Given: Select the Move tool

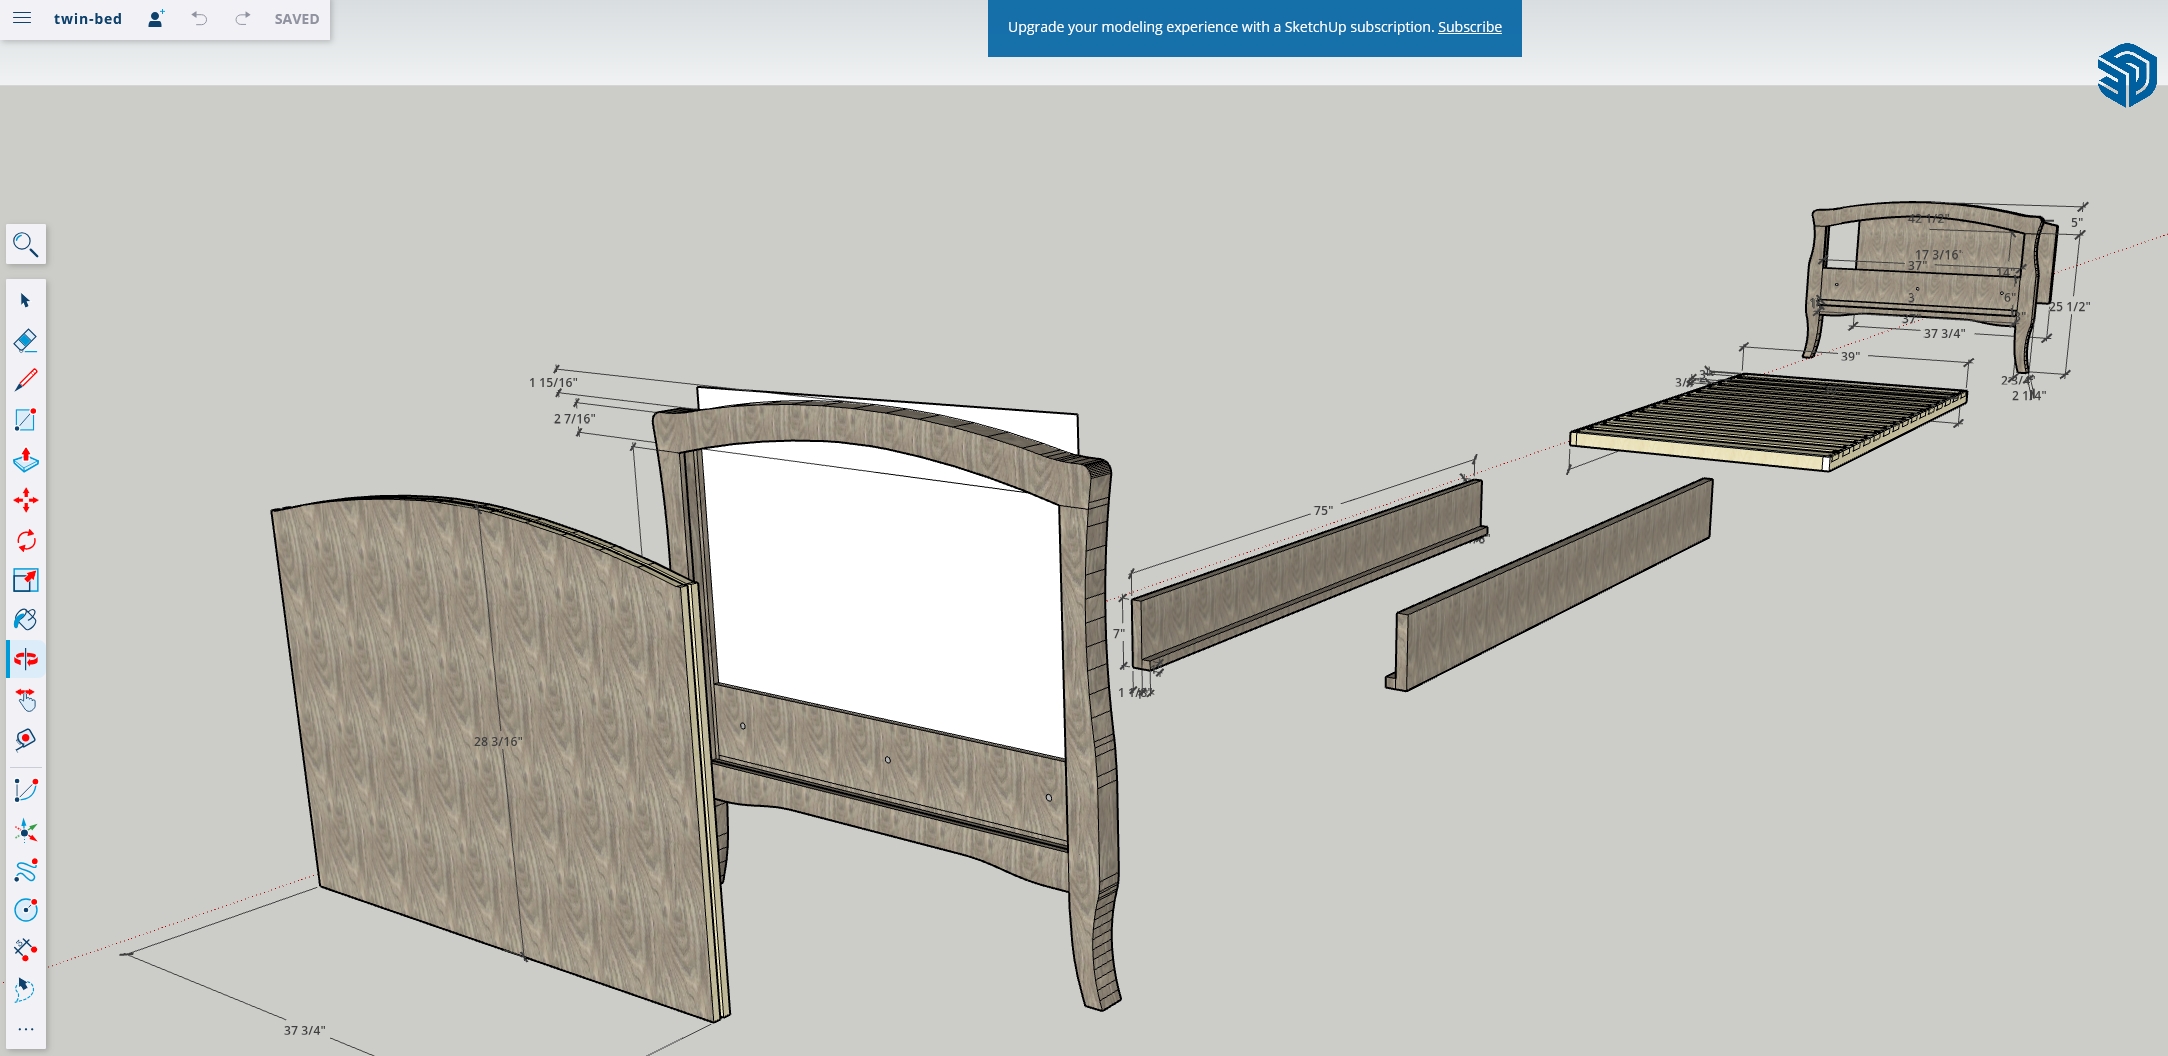Looking at the screenshot, I should pos(26,500).
